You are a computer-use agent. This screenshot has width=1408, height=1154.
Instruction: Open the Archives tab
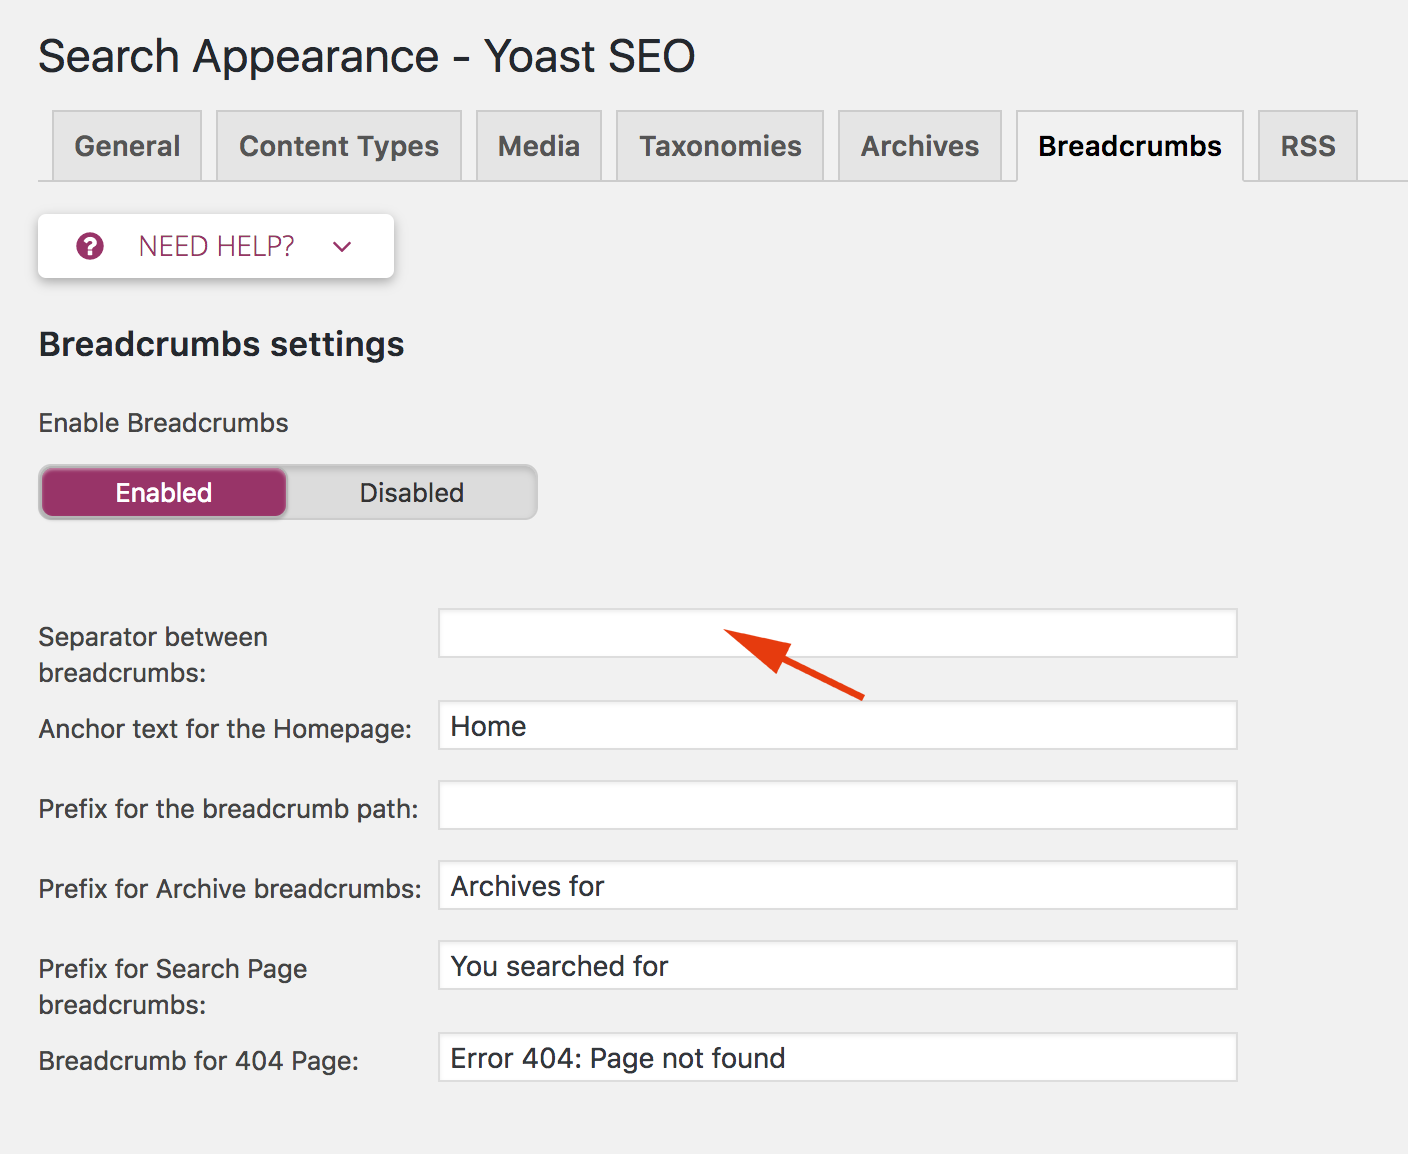920,146
